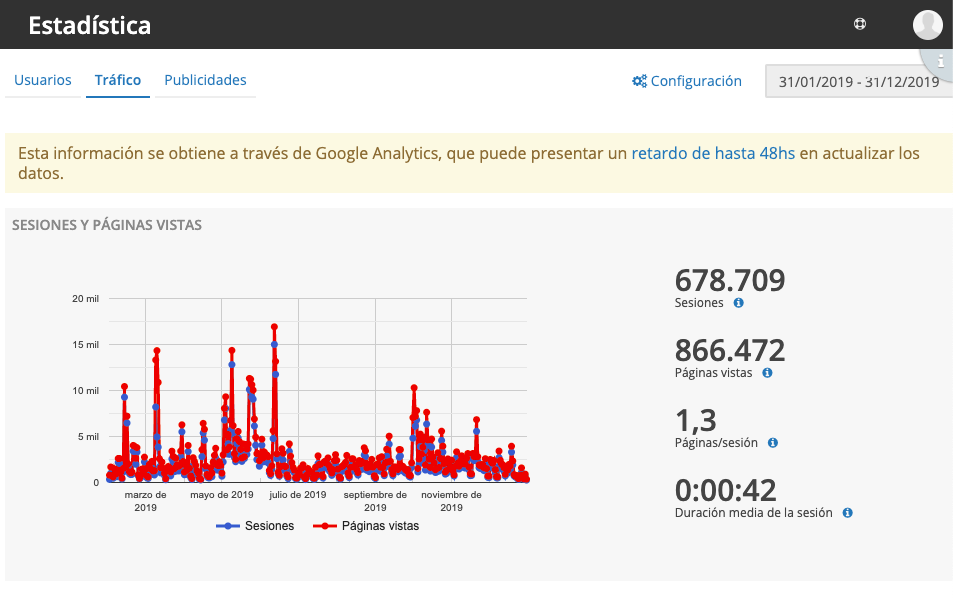The width and height of the screenshot is (953, 598).
Task: Click info icon beside Duración media de la sesión
Action: [x=847, y=513]
